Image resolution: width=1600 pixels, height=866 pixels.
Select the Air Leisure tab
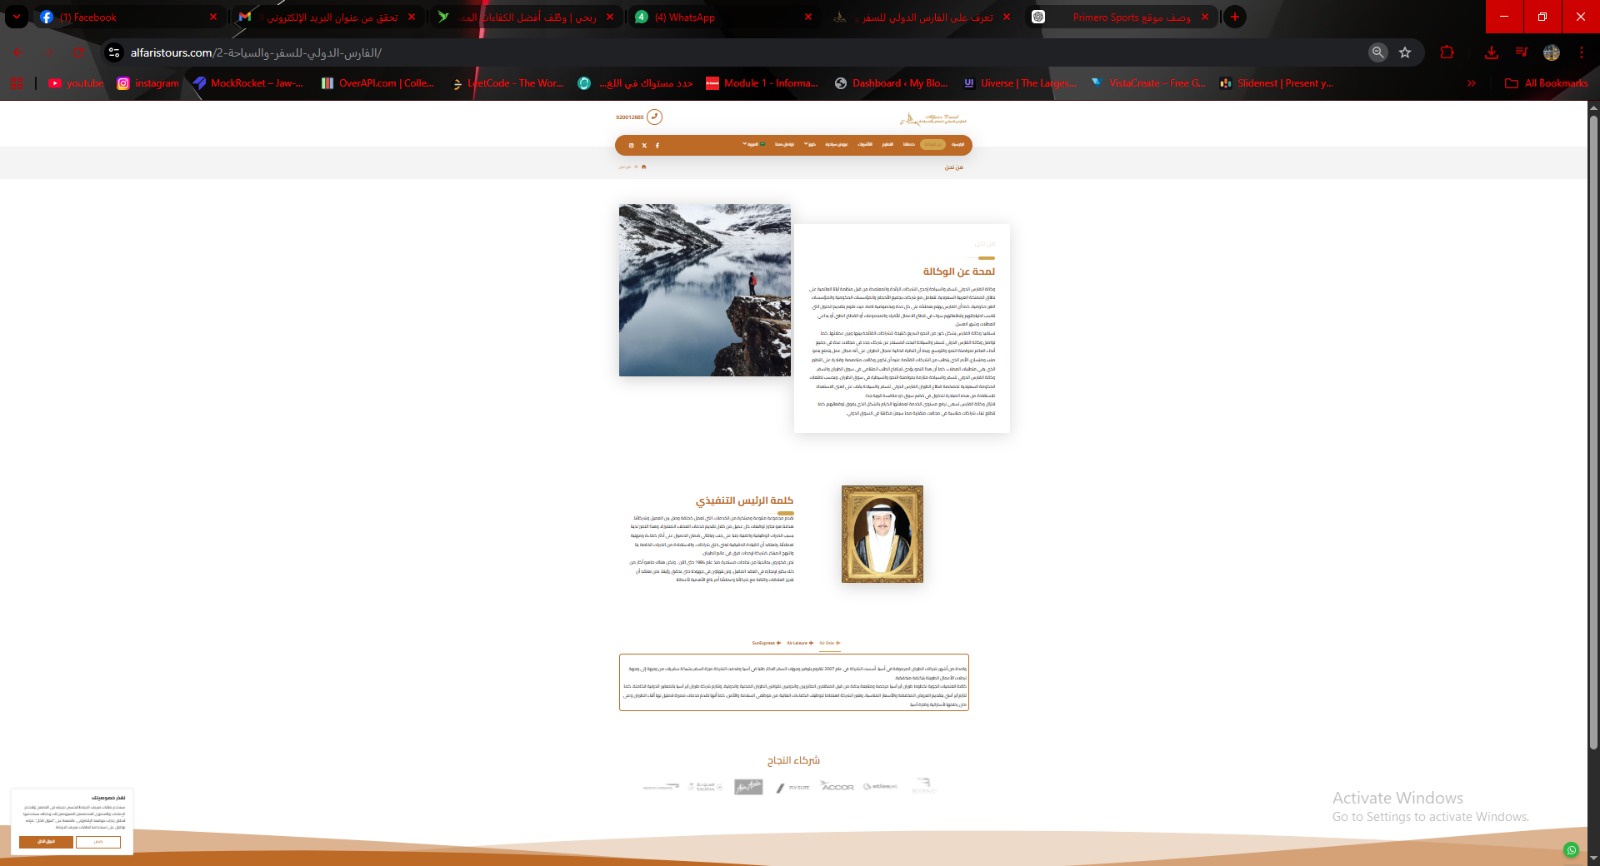pos(799,643)
